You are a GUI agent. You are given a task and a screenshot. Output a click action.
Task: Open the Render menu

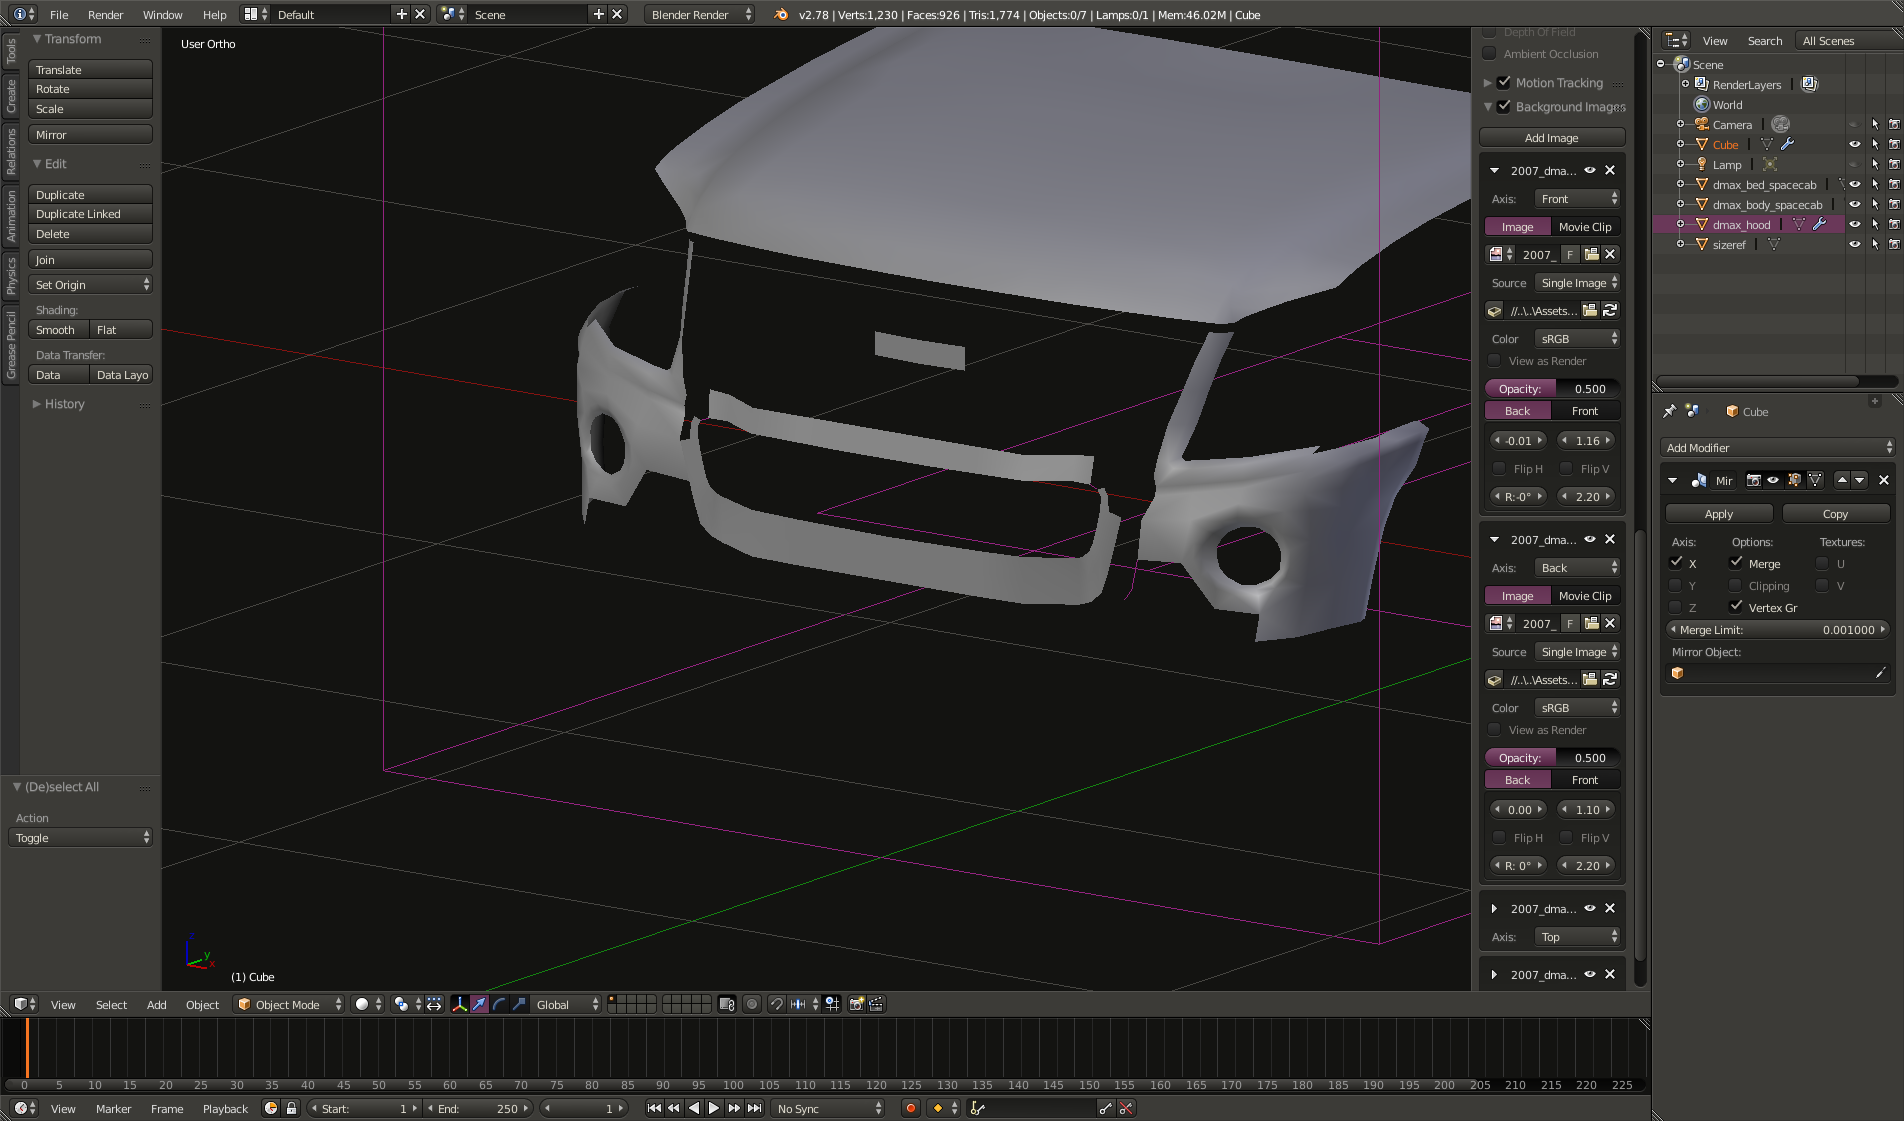coord(105,14)
